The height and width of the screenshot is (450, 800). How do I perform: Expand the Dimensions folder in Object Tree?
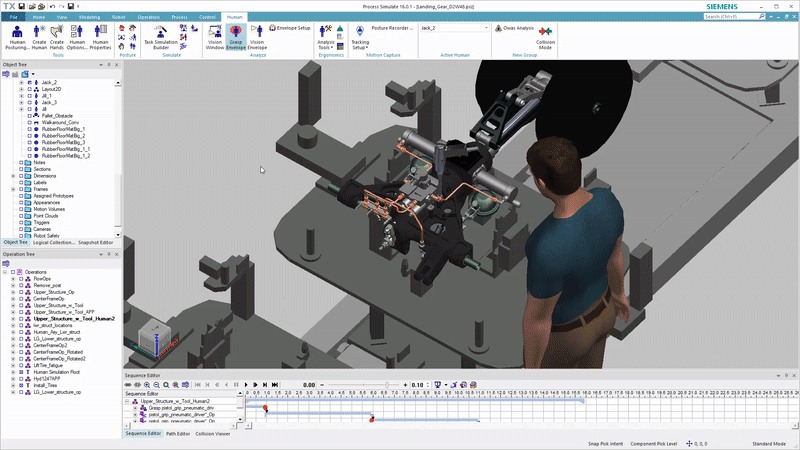click(14, 176)
